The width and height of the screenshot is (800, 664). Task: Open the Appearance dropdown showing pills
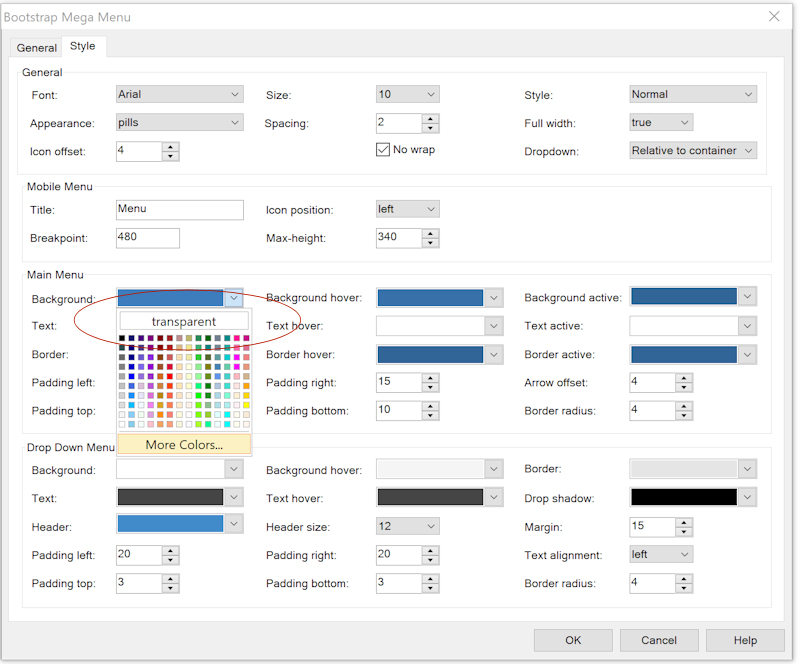(x=180, y=122)
